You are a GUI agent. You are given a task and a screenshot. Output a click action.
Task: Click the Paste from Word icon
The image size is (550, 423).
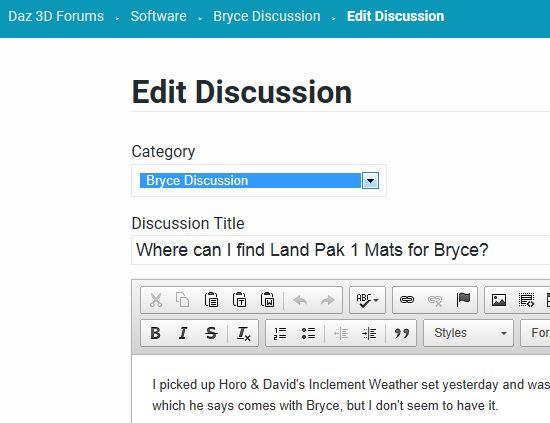tap(267, 300)
